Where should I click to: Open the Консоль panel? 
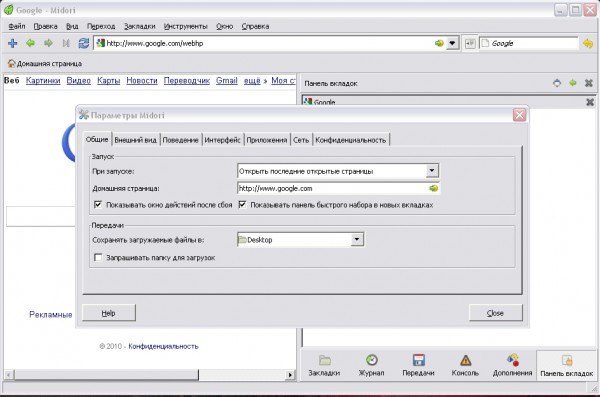[x=465, y=366]
